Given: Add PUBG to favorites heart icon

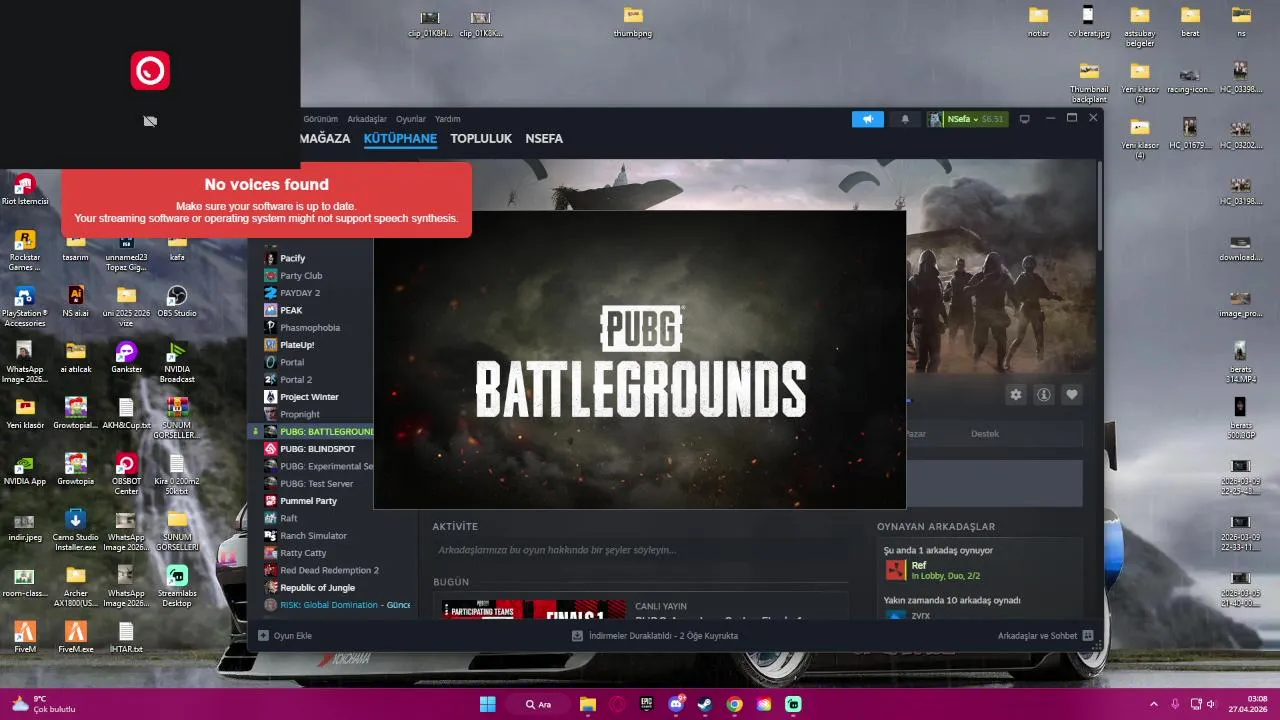Looking at the screenshot, I should [x=1072, y=395].
